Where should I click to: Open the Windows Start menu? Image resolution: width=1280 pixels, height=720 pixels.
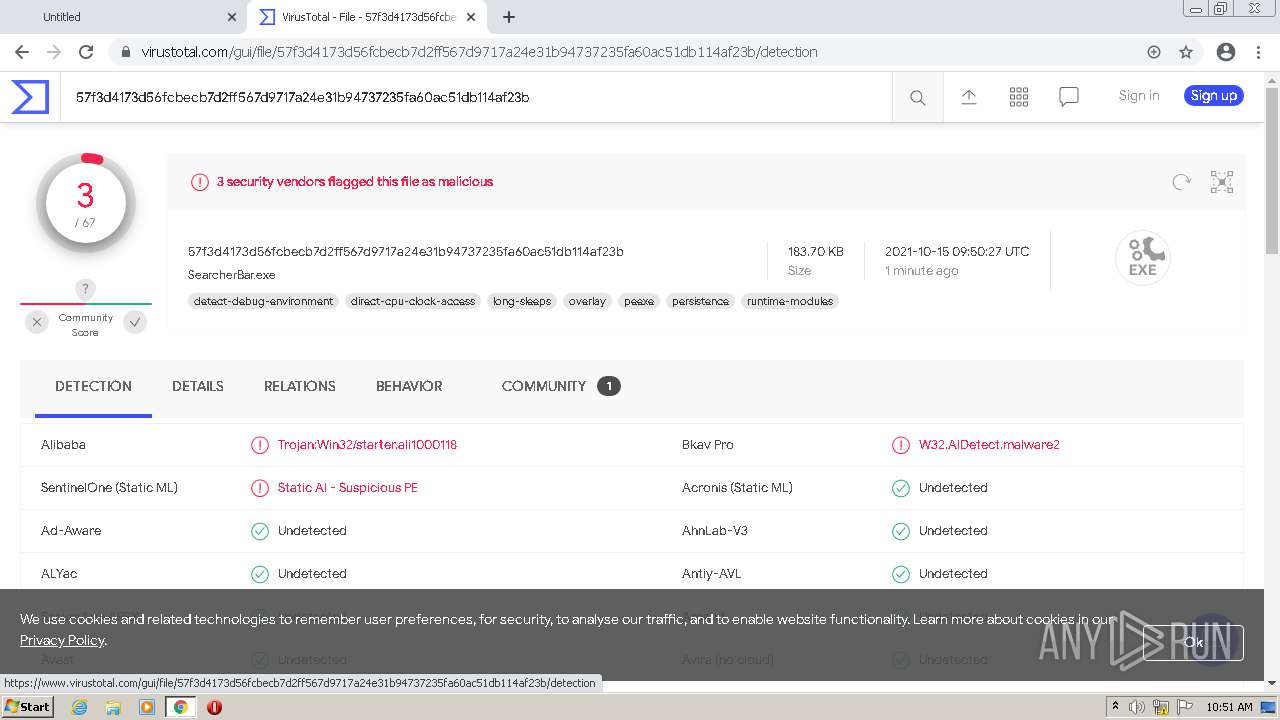coord(28,707)
